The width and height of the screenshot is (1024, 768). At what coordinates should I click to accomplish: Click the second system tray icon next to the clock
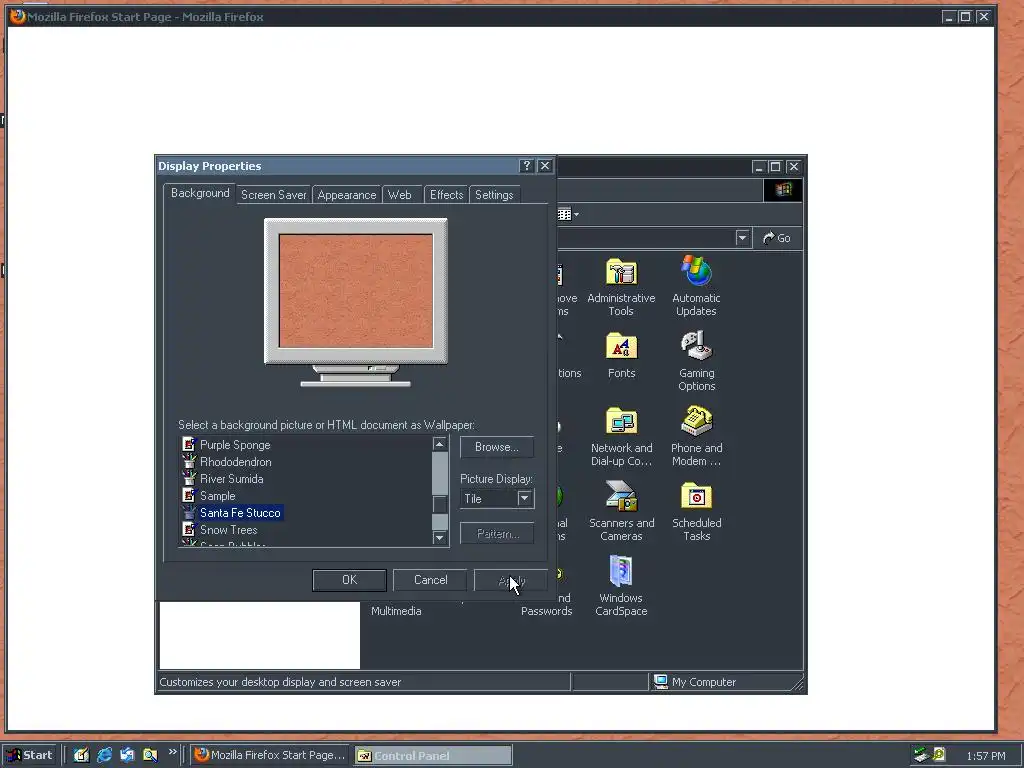939,755
